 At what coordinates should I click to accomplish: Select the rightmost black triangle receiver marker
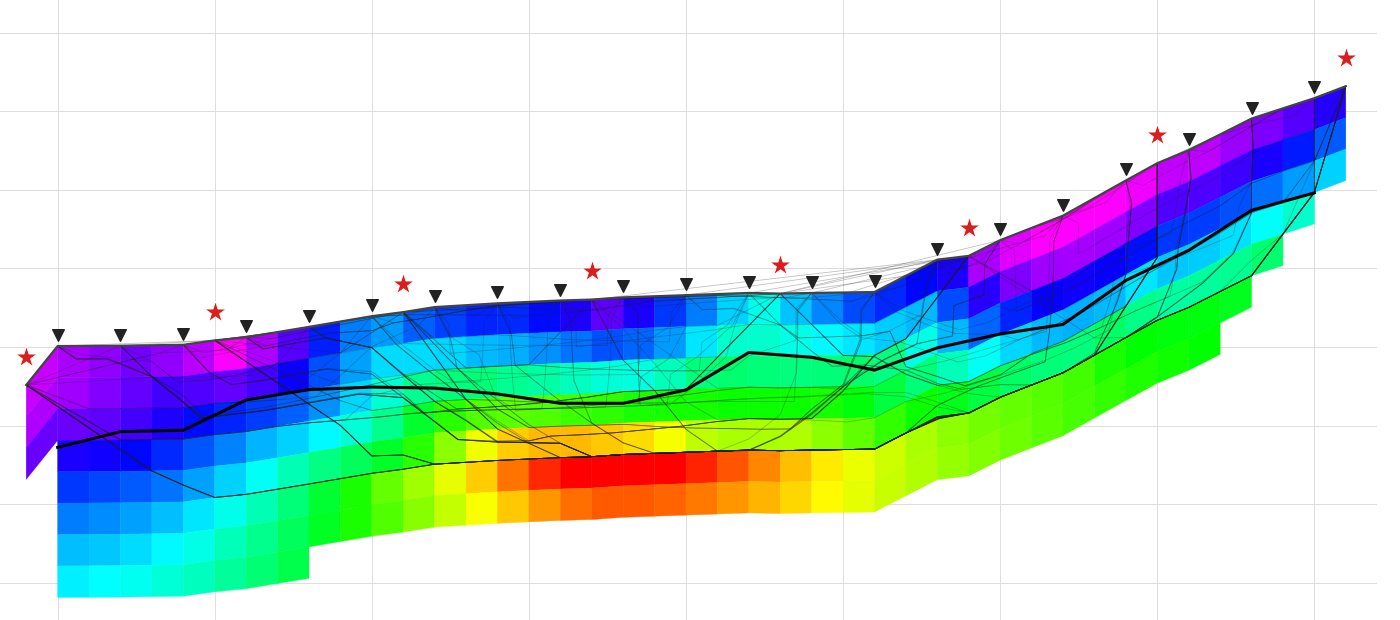pyautogui.click(x=1314, y=88)
